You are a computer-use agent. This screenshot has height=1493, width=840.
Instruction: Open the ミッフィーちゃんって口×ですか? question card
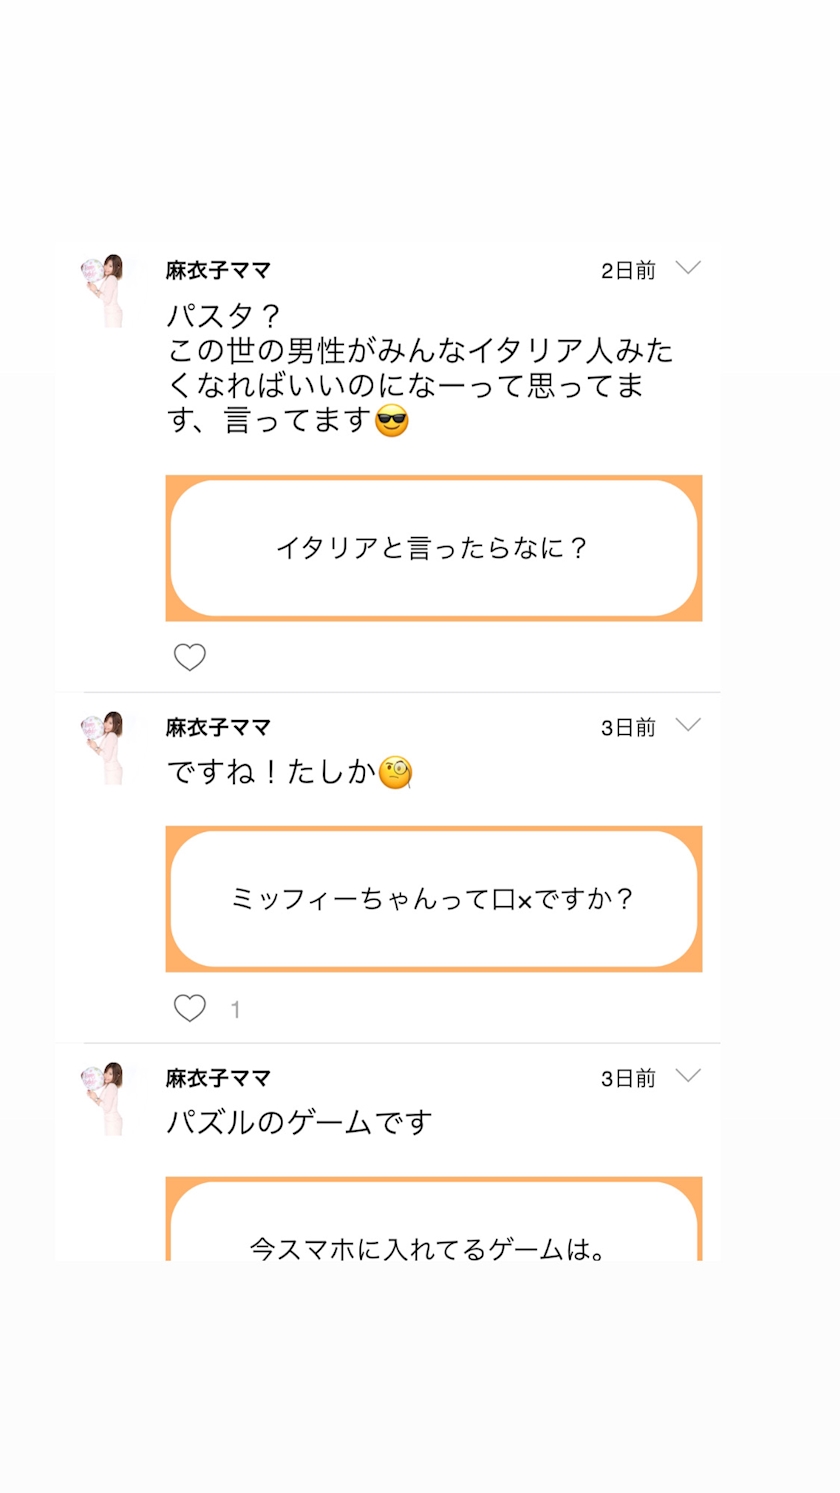(433, 898)
